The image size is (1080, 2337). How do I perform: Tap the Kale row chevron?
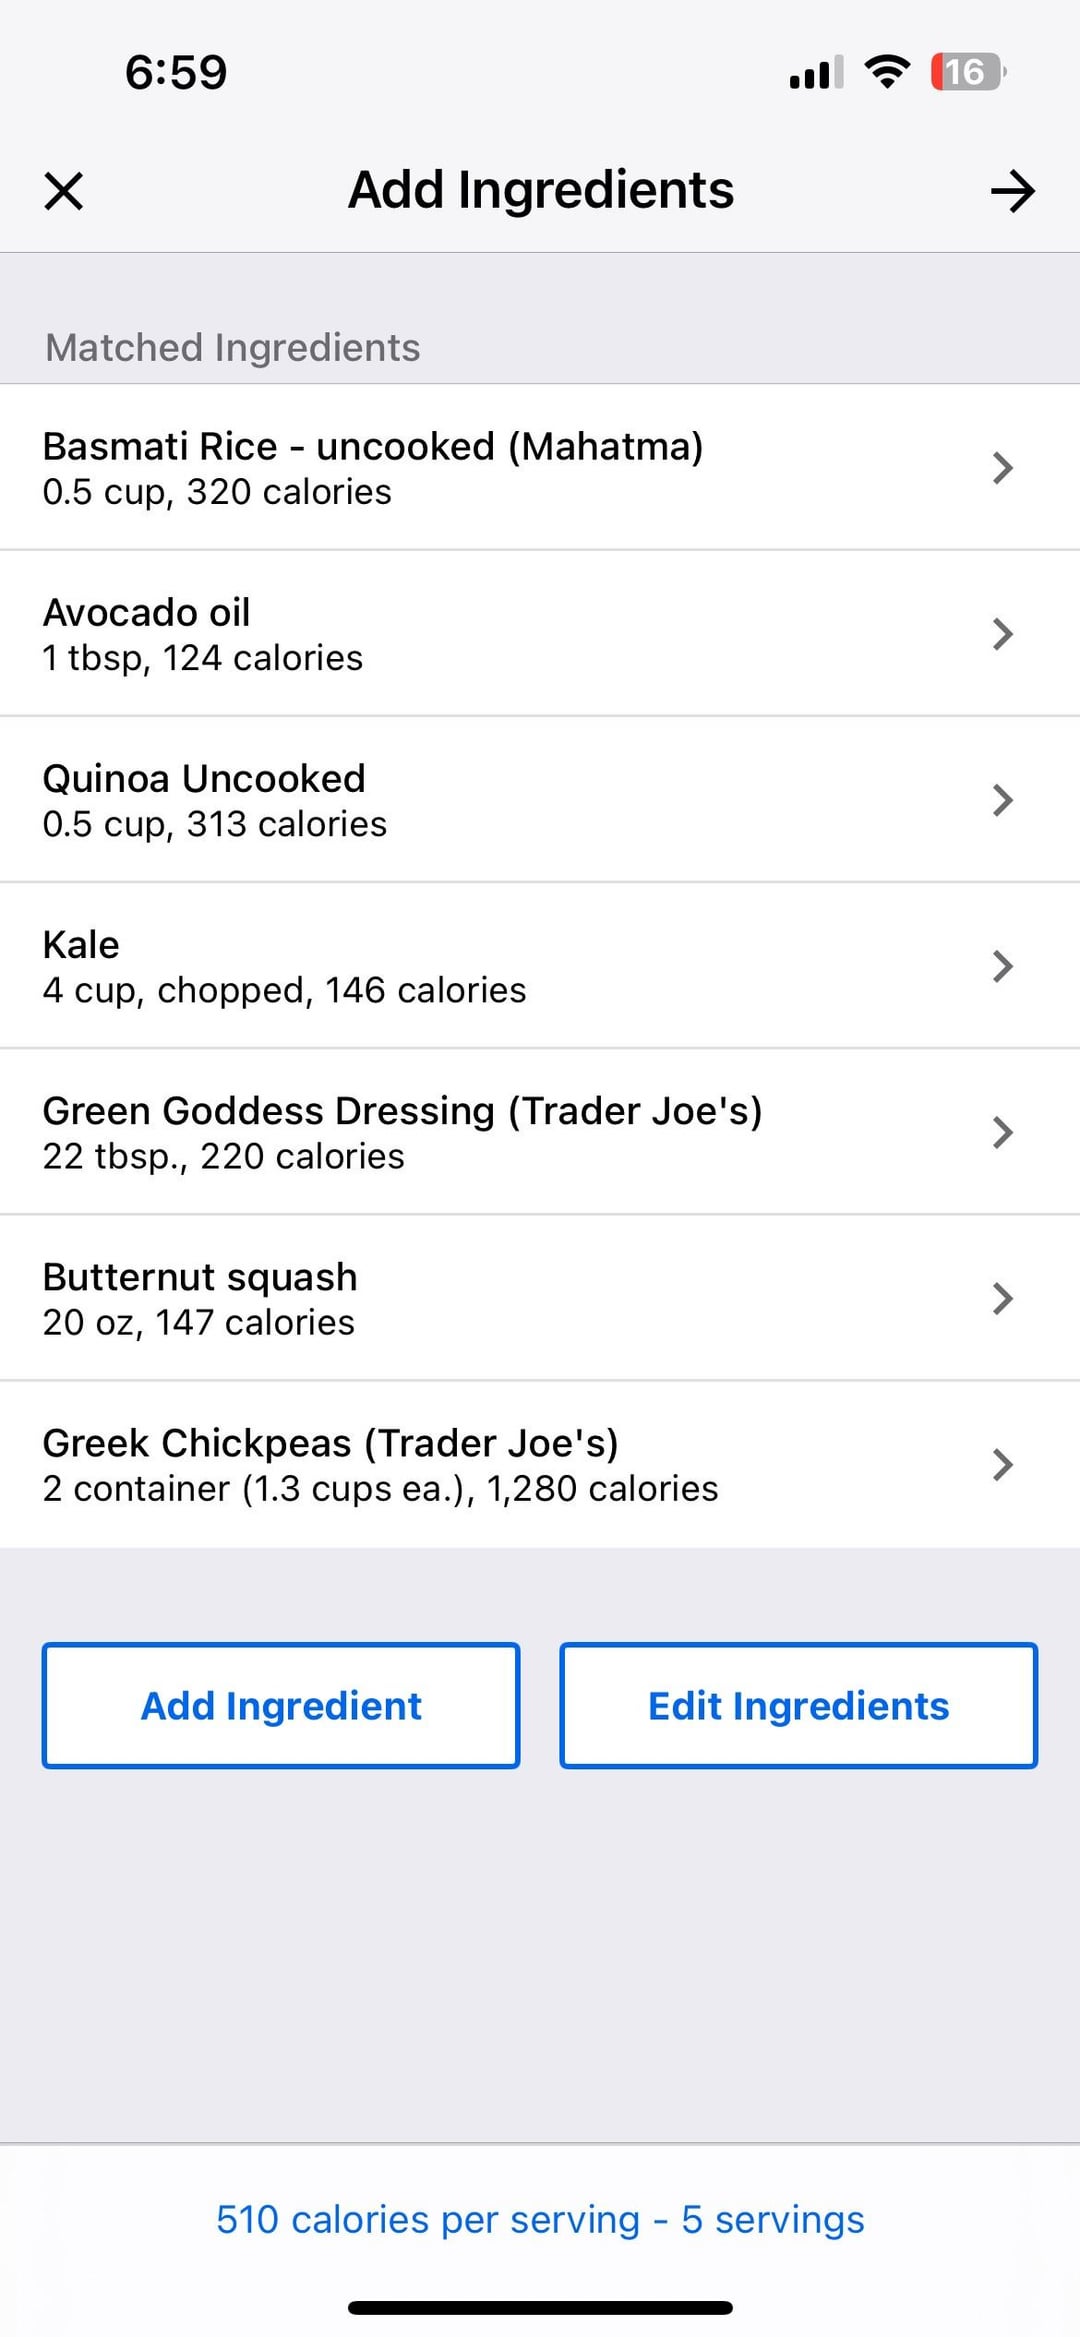1002,966
